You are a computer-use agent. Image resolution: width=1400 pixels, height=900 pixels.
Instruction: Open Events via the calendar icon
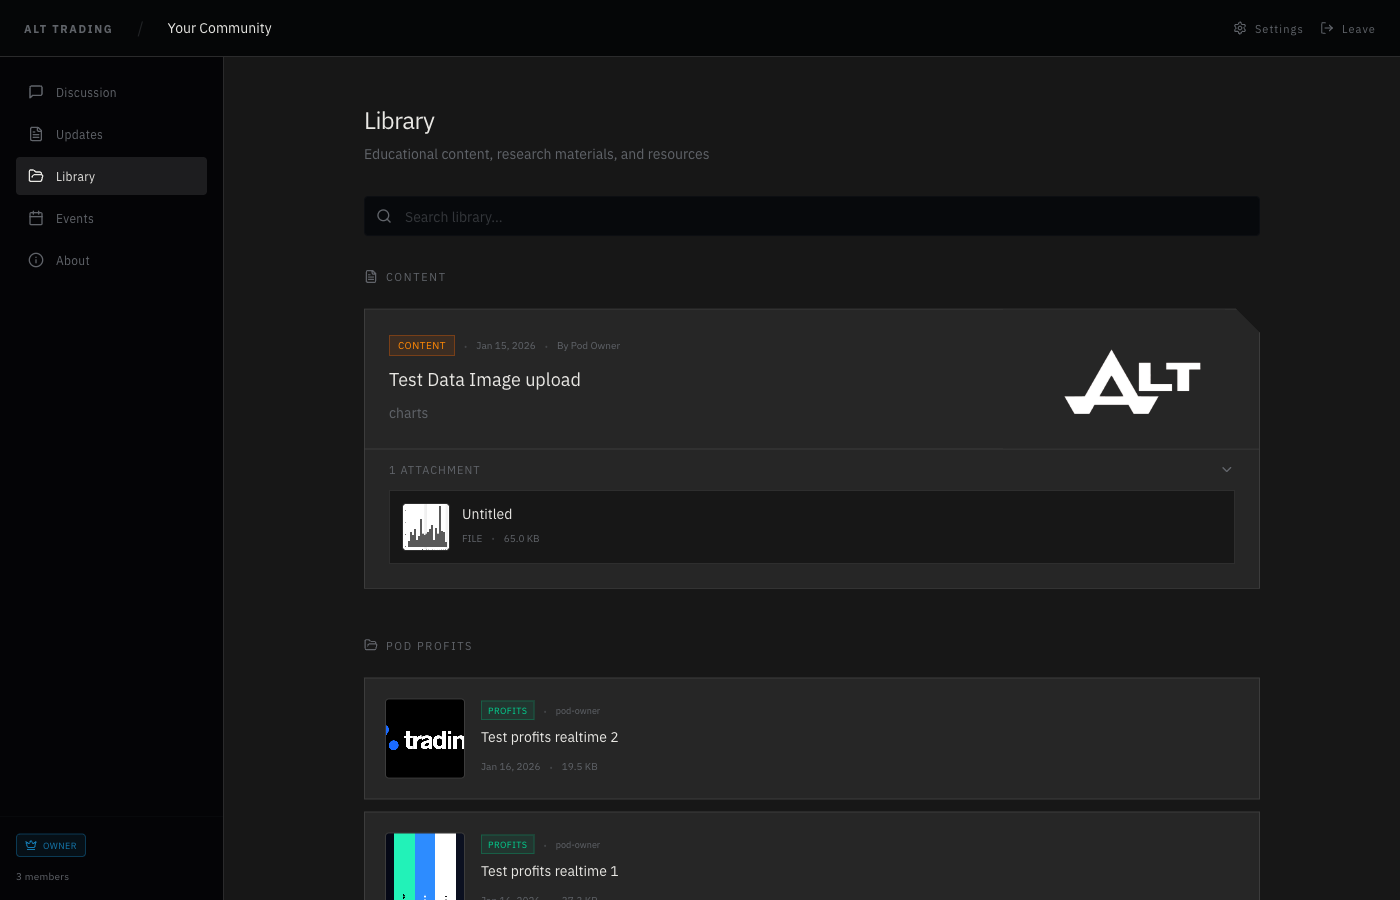(36, 218)
